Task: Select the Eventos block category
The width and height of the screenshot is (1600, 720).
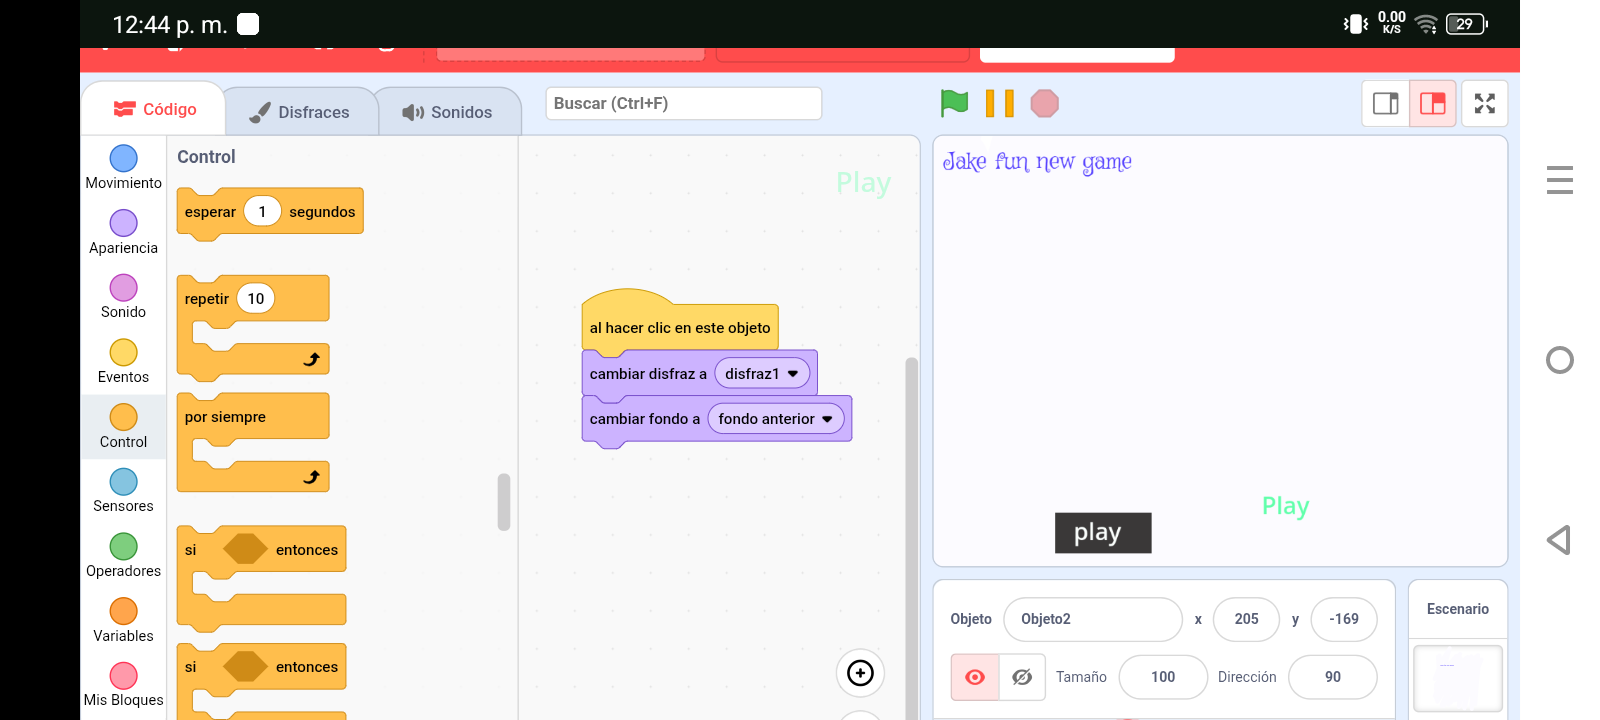Action: click(x=123, y=361)
